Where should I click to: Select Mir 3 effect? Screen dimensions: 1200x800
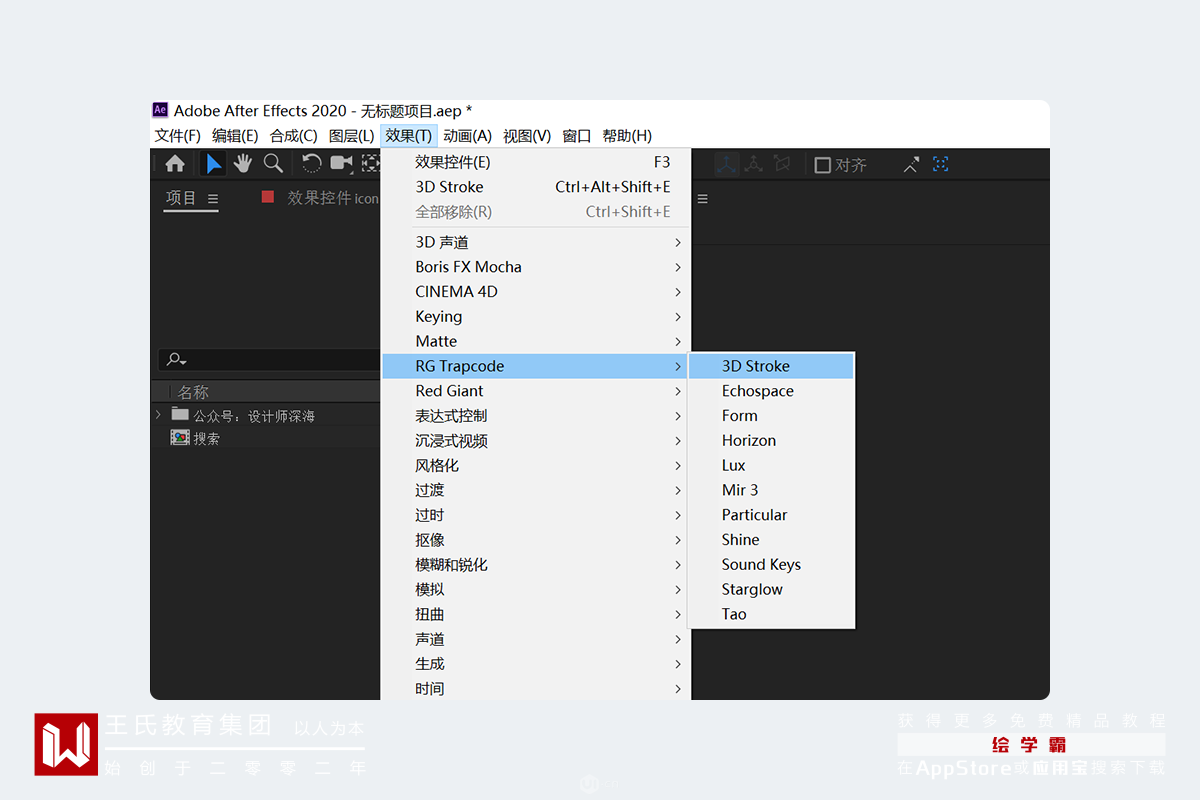pyautogui.click(x=771, y=490)
